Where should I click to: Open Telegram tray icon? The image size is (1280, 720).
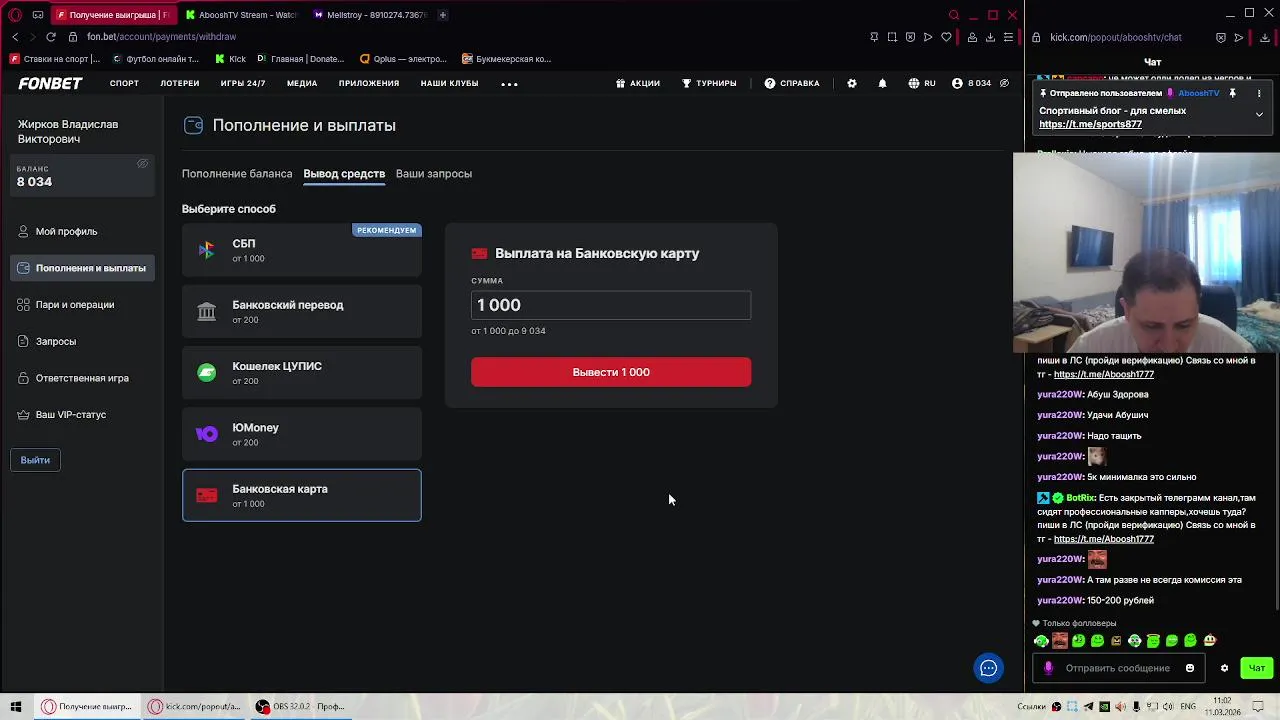1089,706
